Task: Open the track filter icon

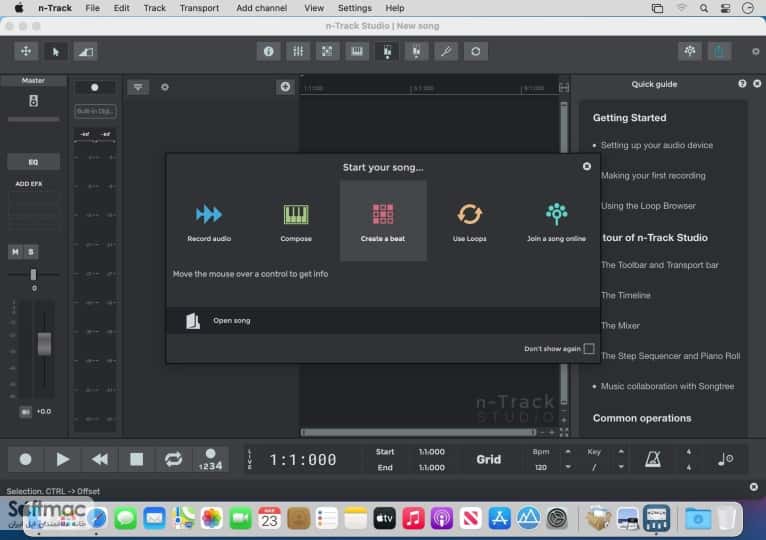Action: (138, 87)
